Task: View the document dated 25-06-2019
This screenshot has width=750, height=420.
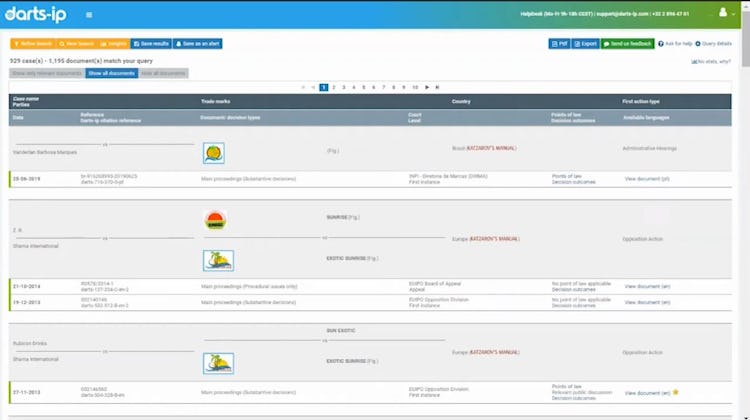Action: 647,179
